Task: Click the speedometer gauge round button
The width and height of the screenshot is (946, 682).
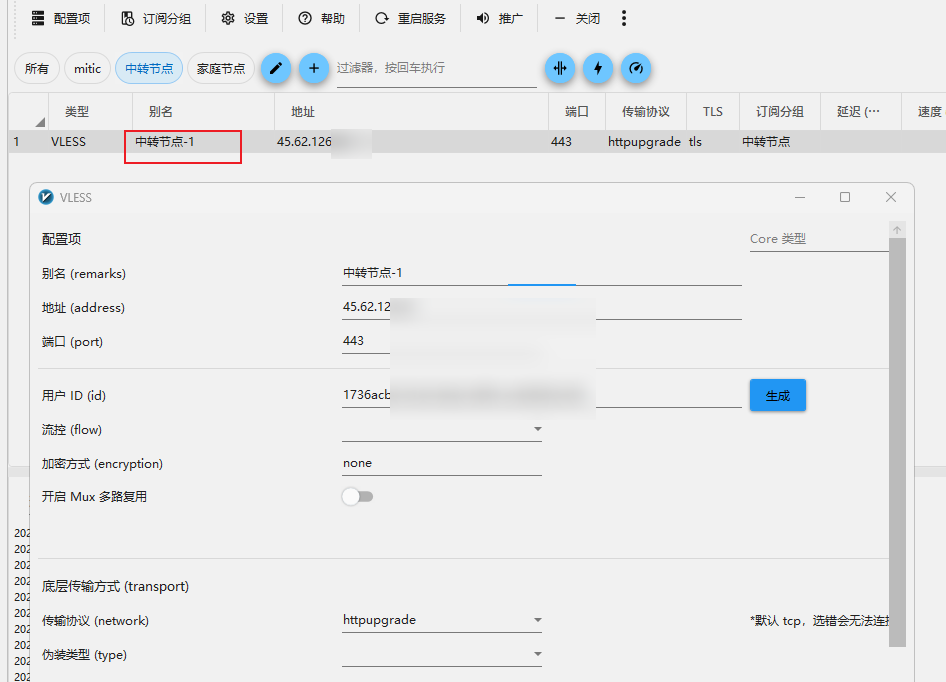Action: pyautogui.click(x=636, y=68)
